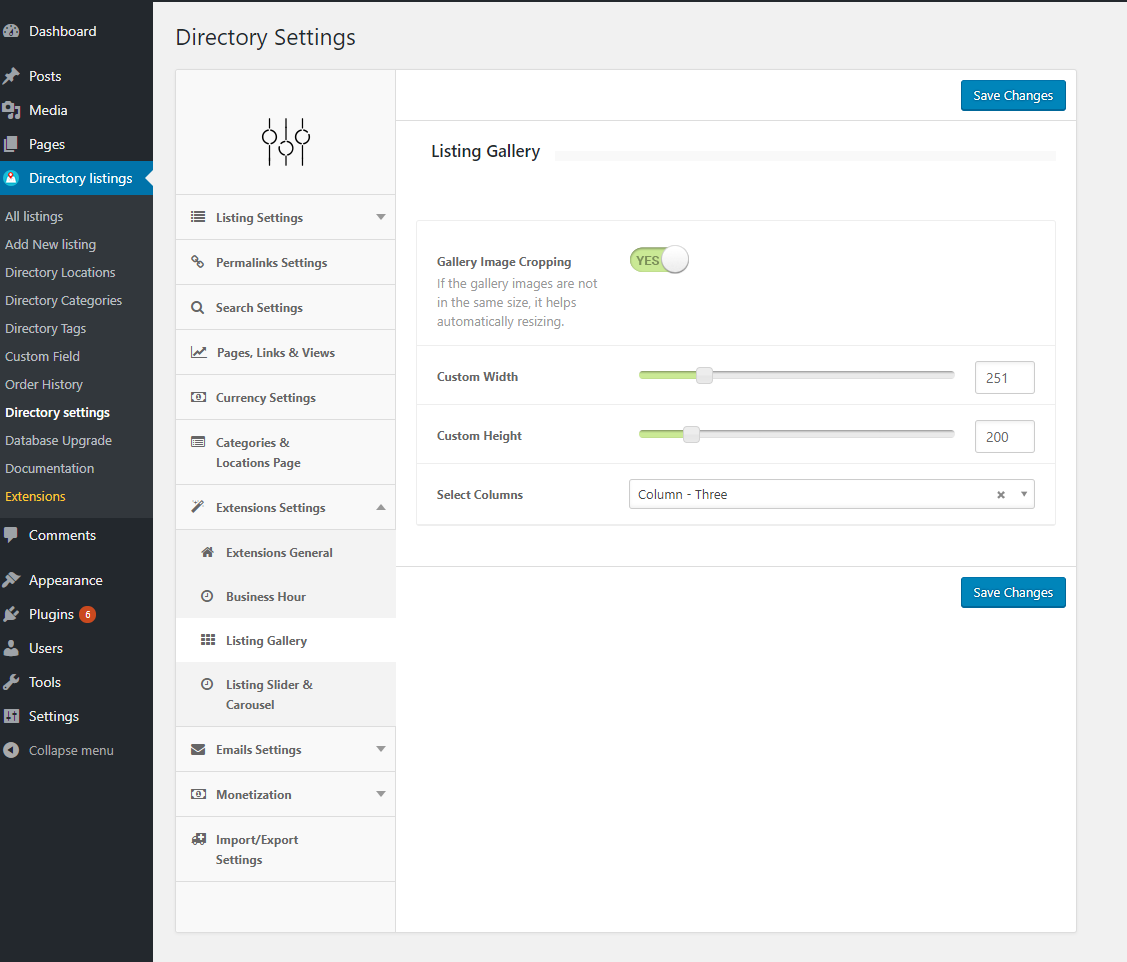
Task: Open the yellow Extensions link
Action: tap(35, 496)
